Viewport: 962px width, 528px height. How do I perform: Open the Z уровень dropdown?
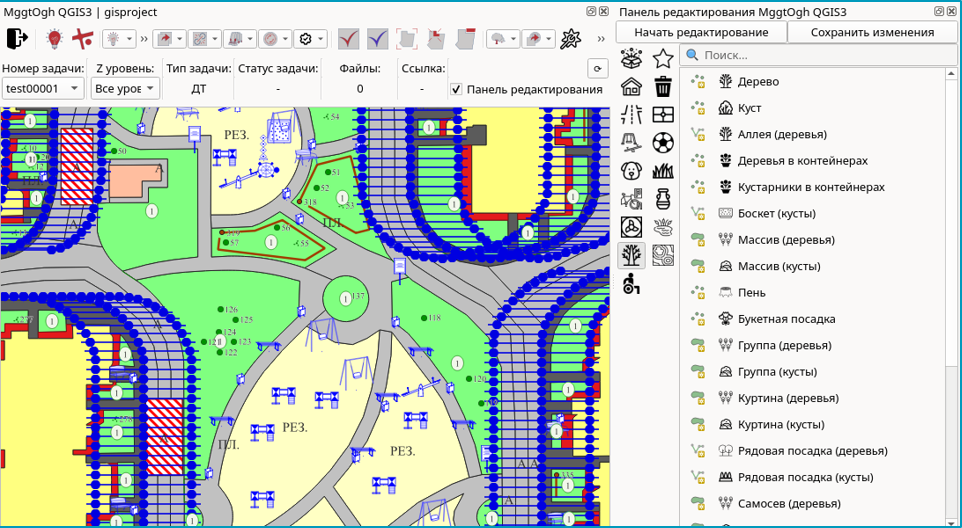coord(125,88)
